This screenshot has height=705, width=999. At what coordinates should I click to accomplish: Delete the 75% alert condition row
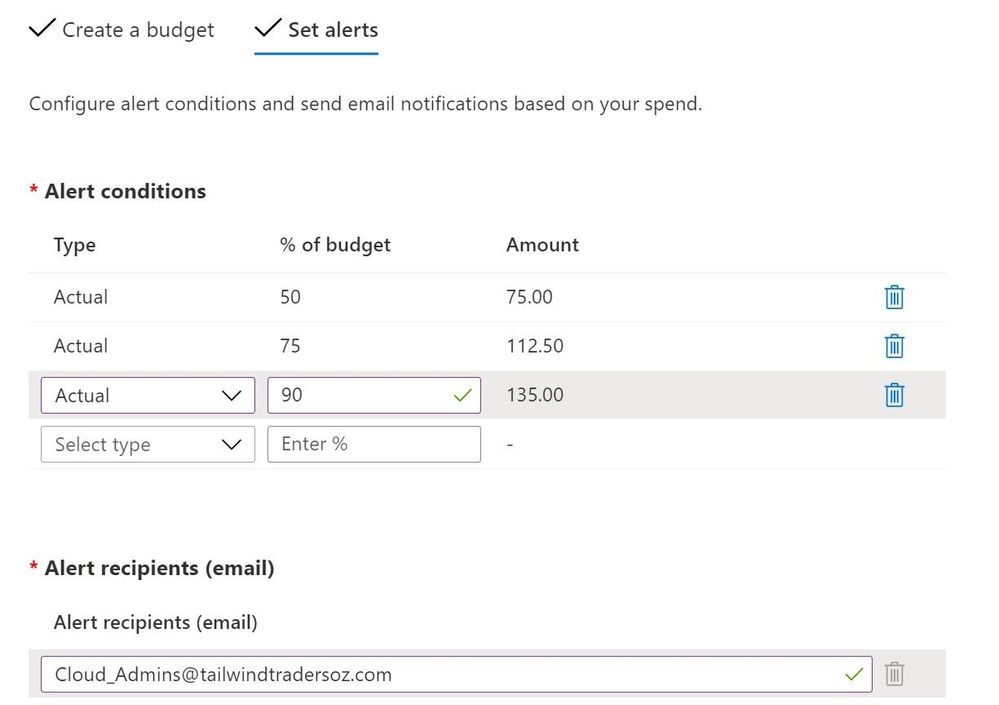(894, 346)
